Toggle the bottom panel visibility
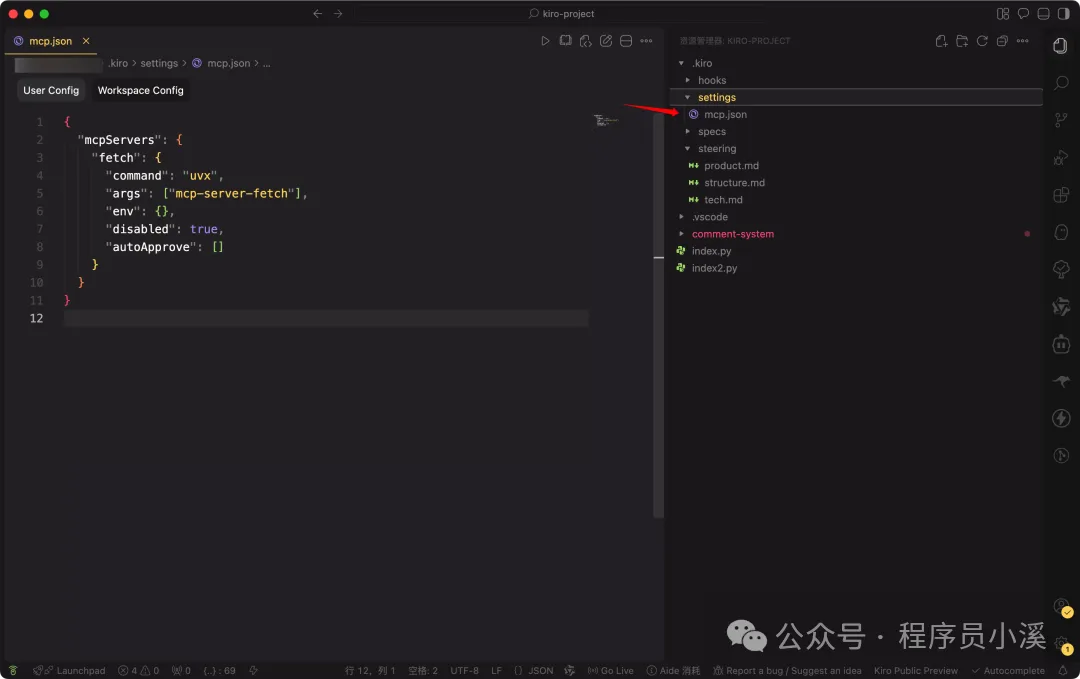 [1043, 14]
